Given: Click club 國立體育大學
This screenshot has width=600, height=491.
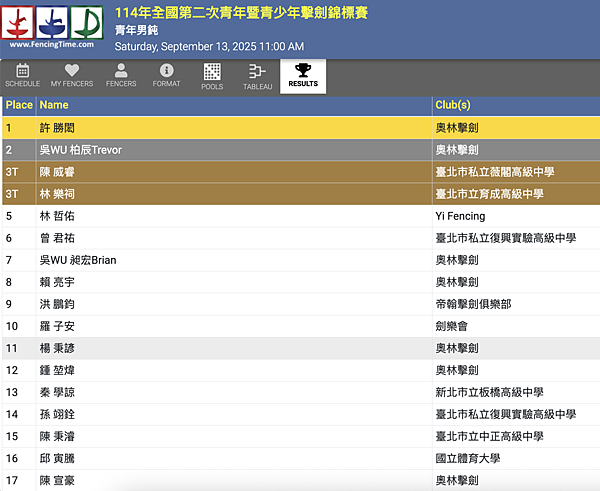Looking at the screenshot, I should click(x=468, y=458).
